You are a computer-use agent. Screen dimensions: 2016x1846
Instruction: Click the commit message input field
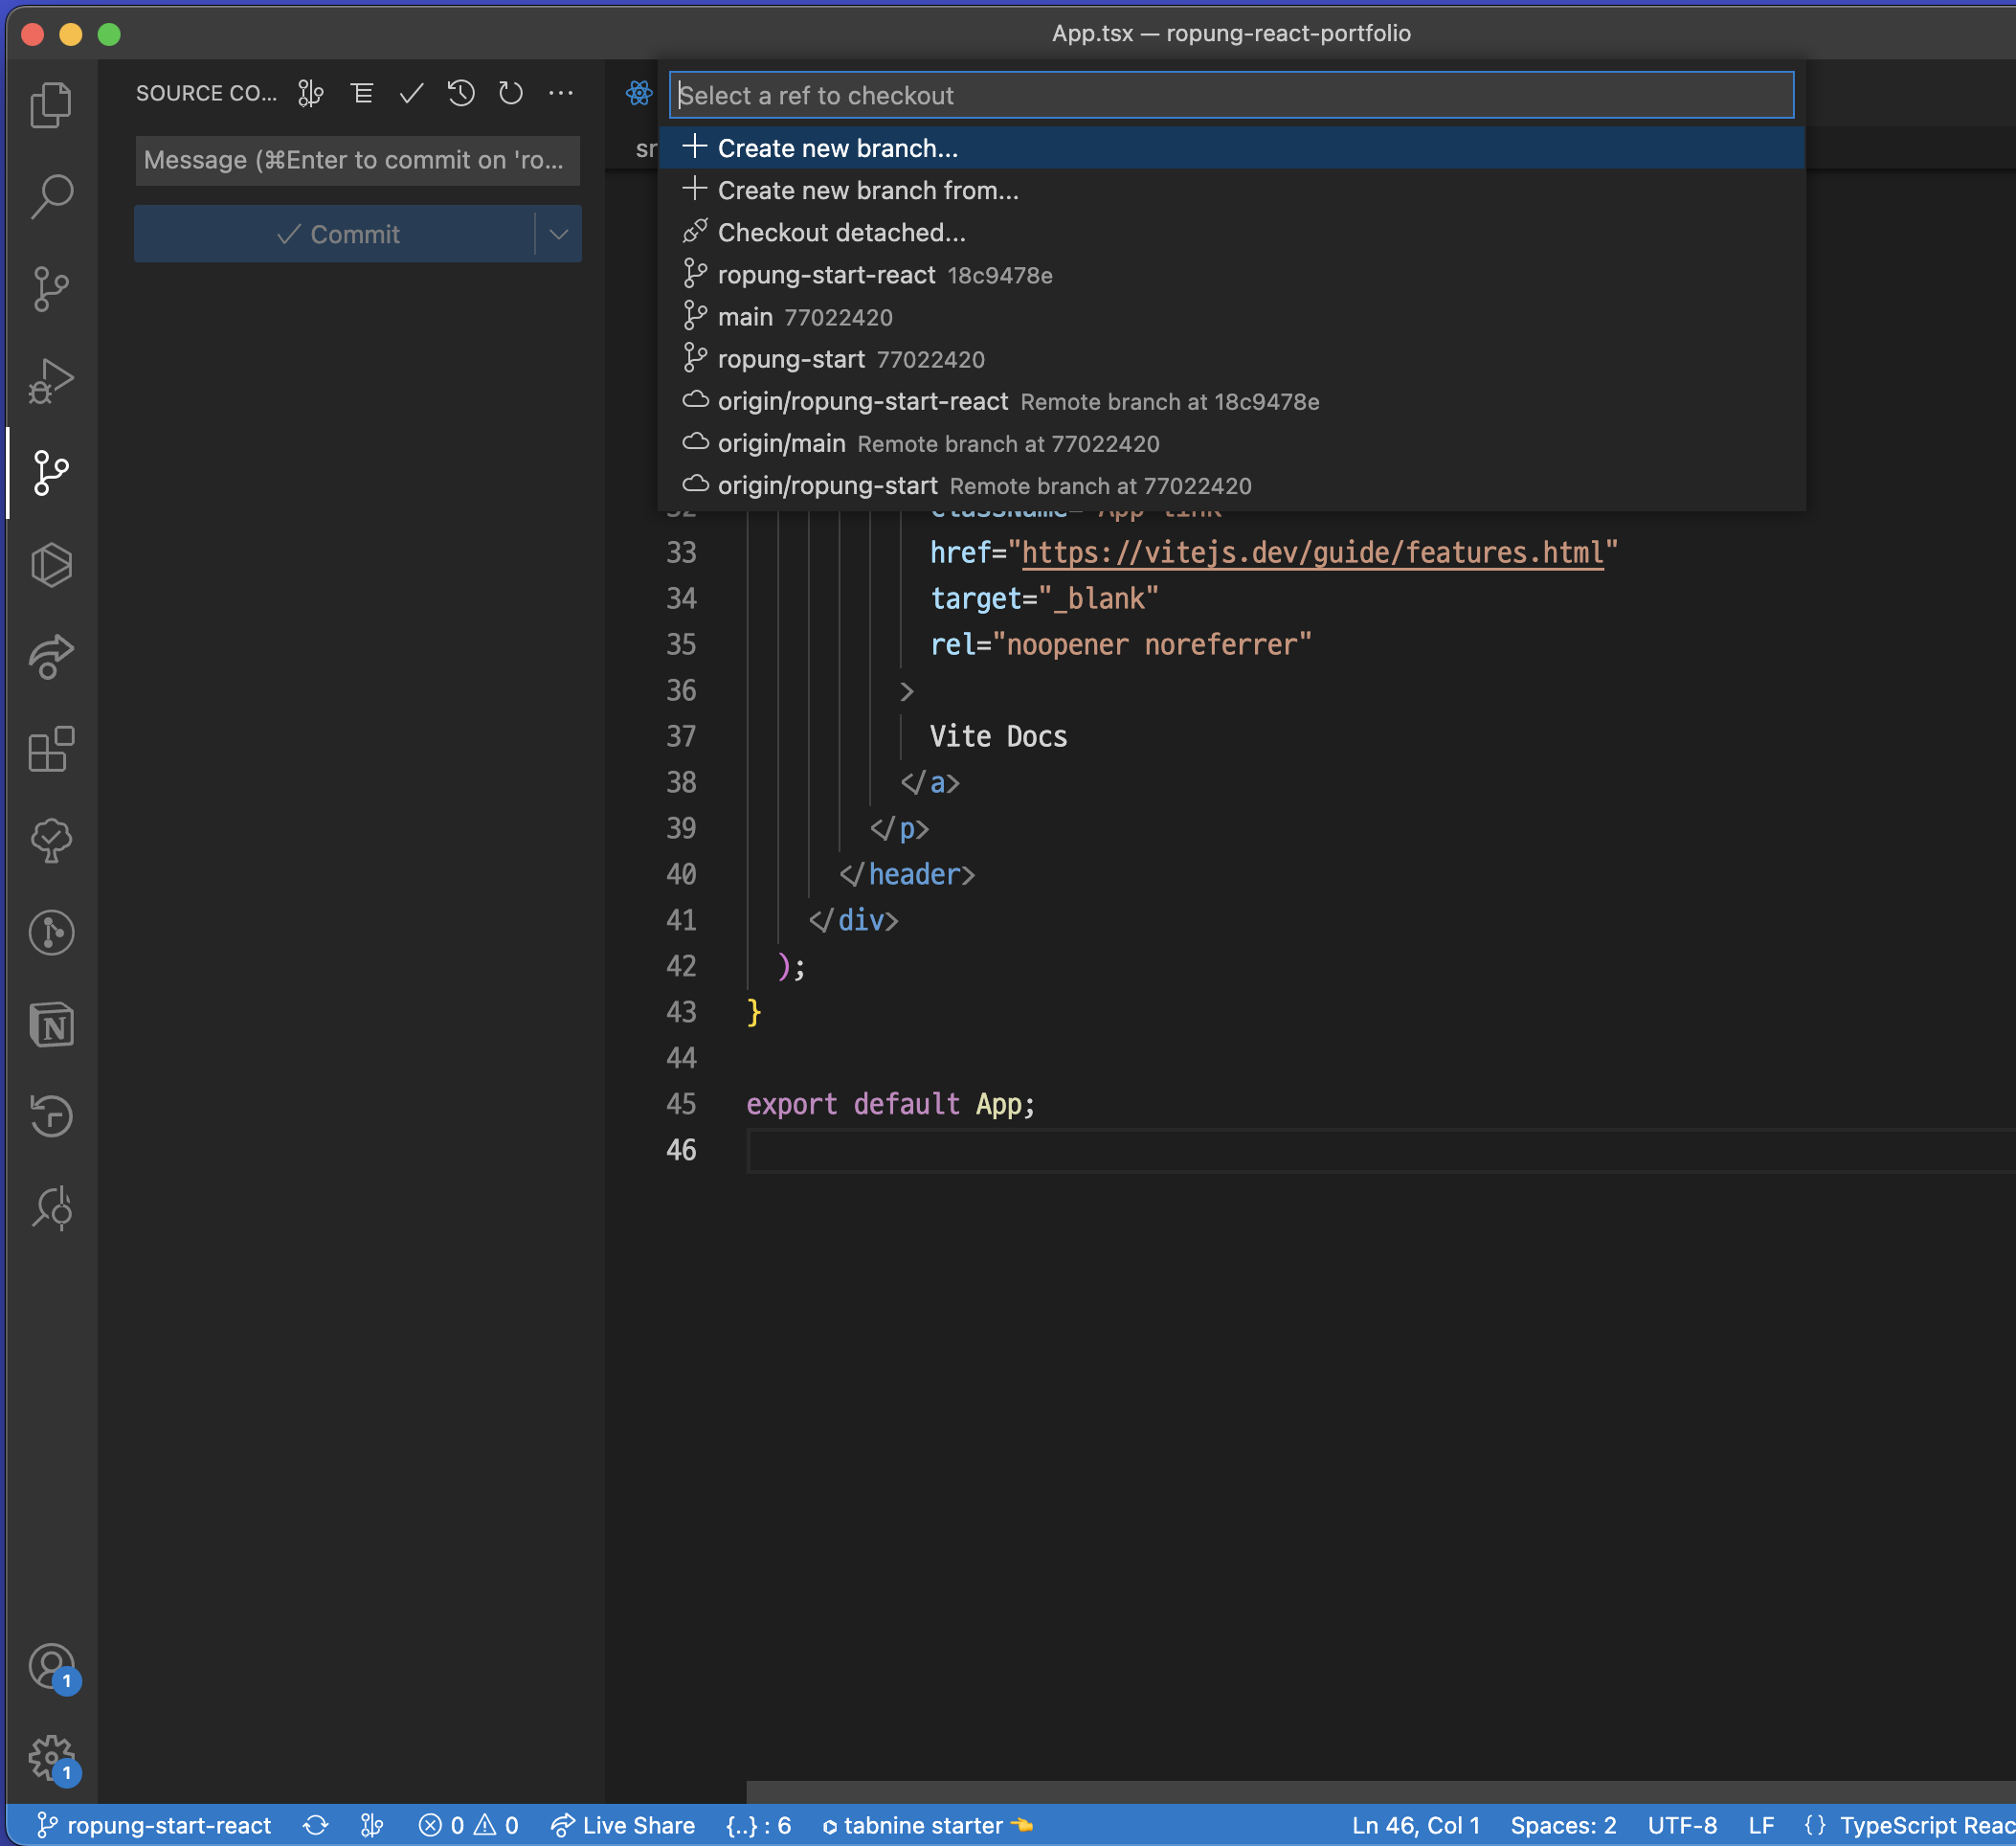[x=357, y=160]
